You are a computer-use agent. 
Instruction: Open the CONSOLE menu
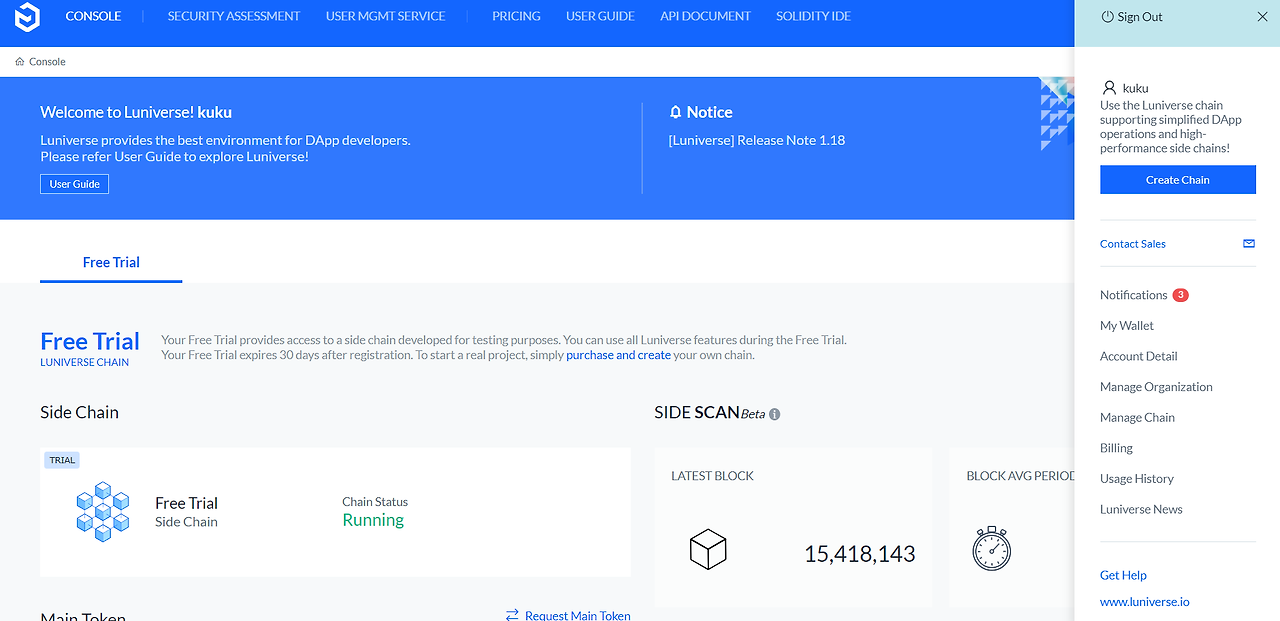pyautogui.click(x=93, y=16)
